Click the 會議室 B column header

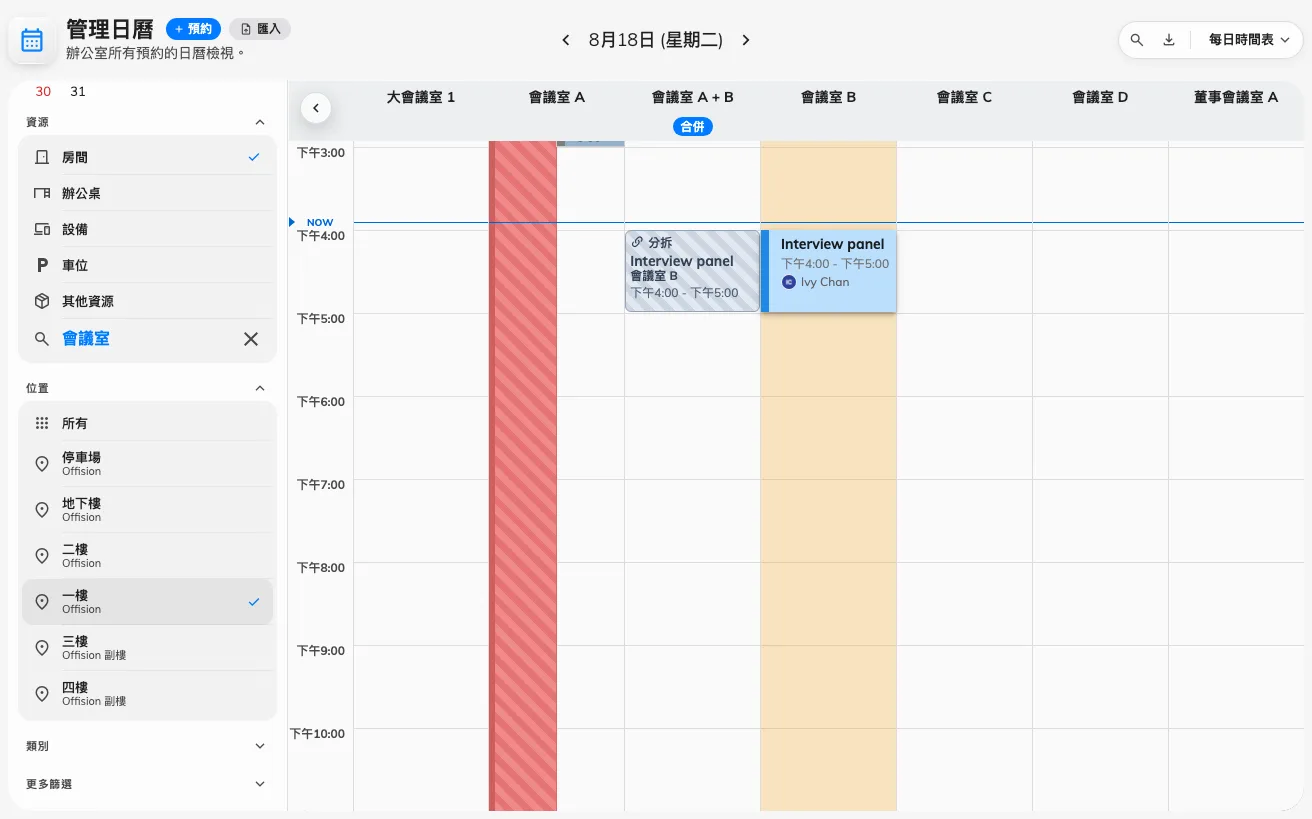(829, 97)
